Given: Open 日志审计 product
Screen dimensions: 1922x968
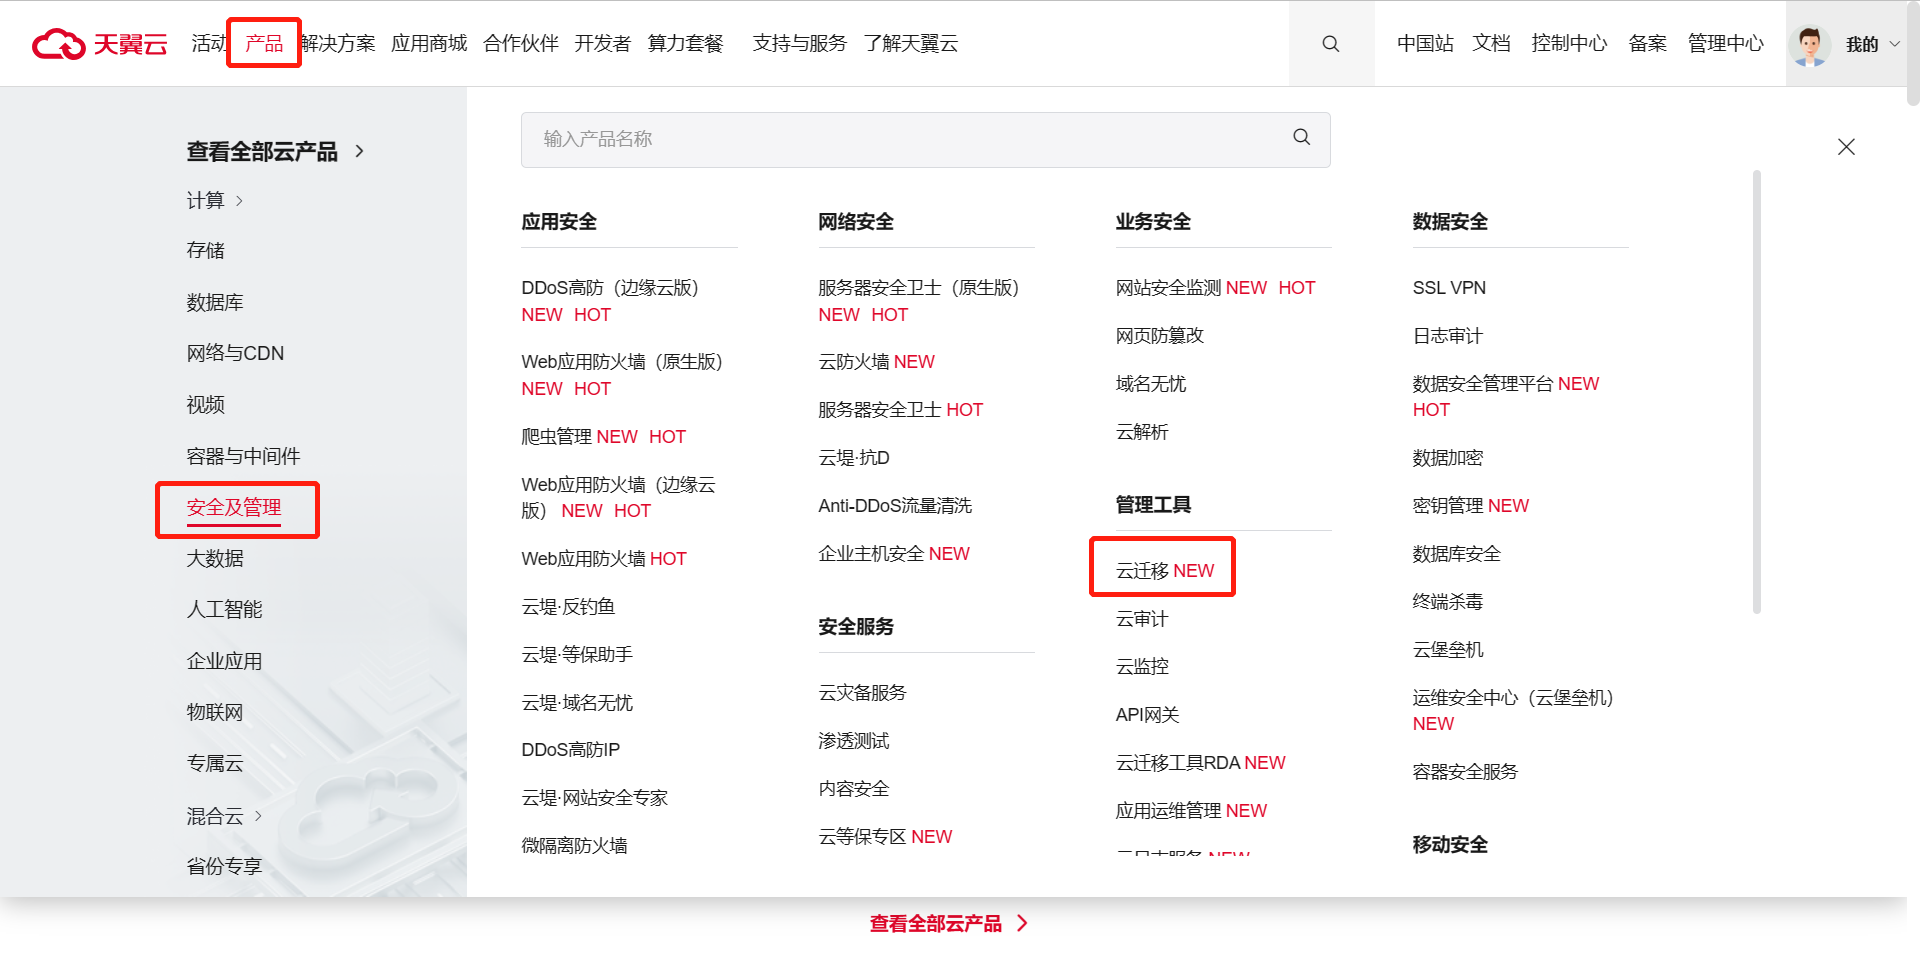Looking at the screenshot, I should tap(1447, 336).
